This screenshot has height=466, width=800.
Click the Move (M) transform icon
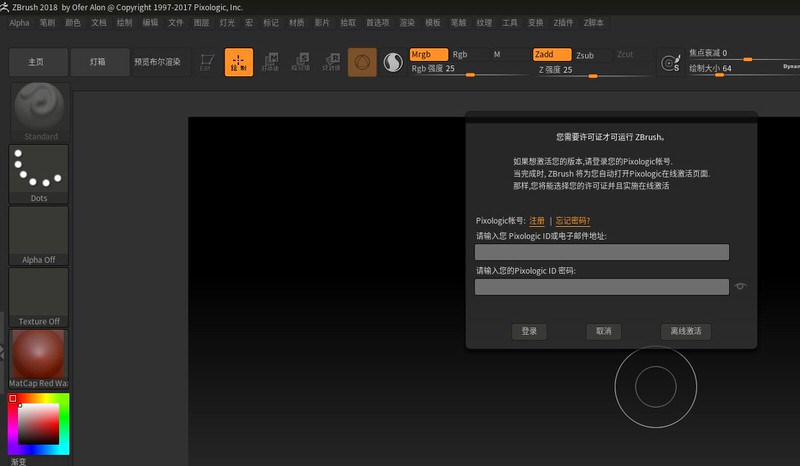coord(270,62)
